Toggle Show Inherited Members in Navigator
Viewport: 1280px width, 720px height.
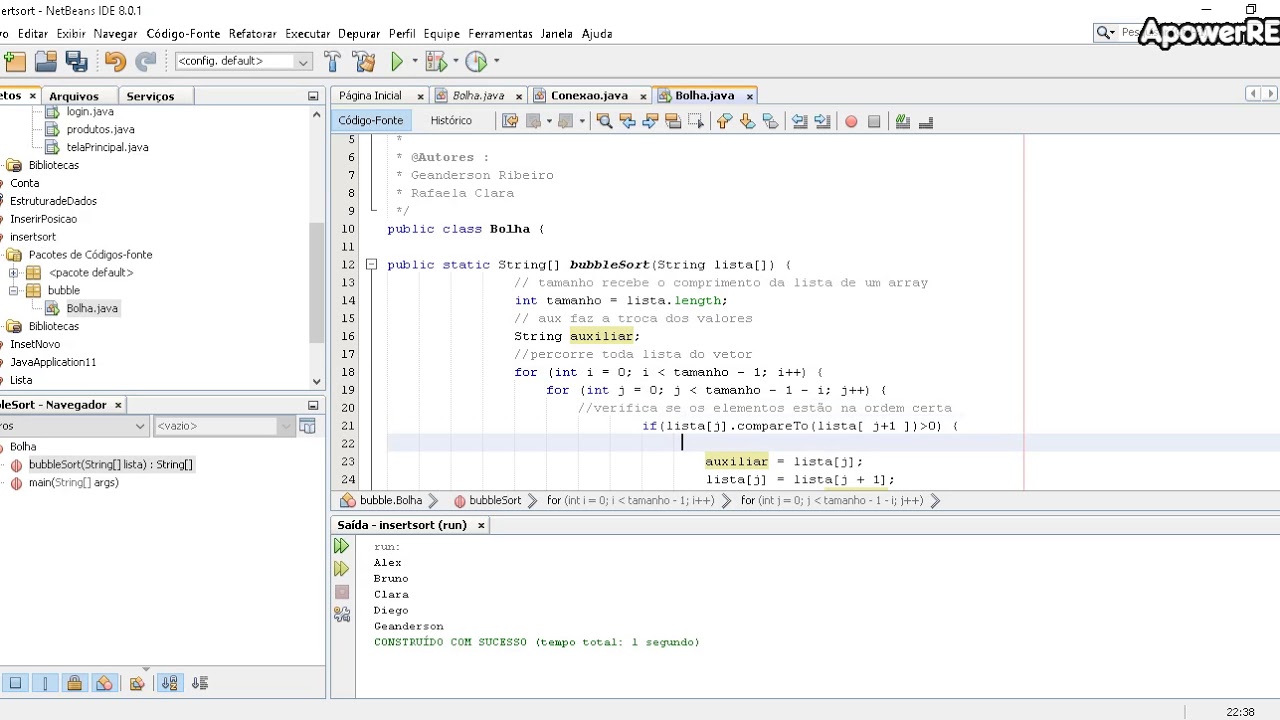15,683
